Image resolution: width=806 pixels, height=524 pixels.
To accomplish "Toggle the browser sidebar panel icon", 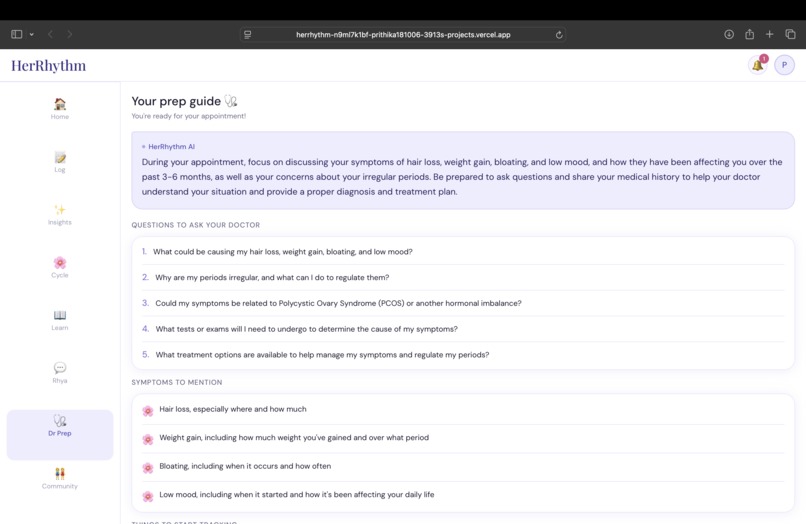I will (x=16, y=34).
